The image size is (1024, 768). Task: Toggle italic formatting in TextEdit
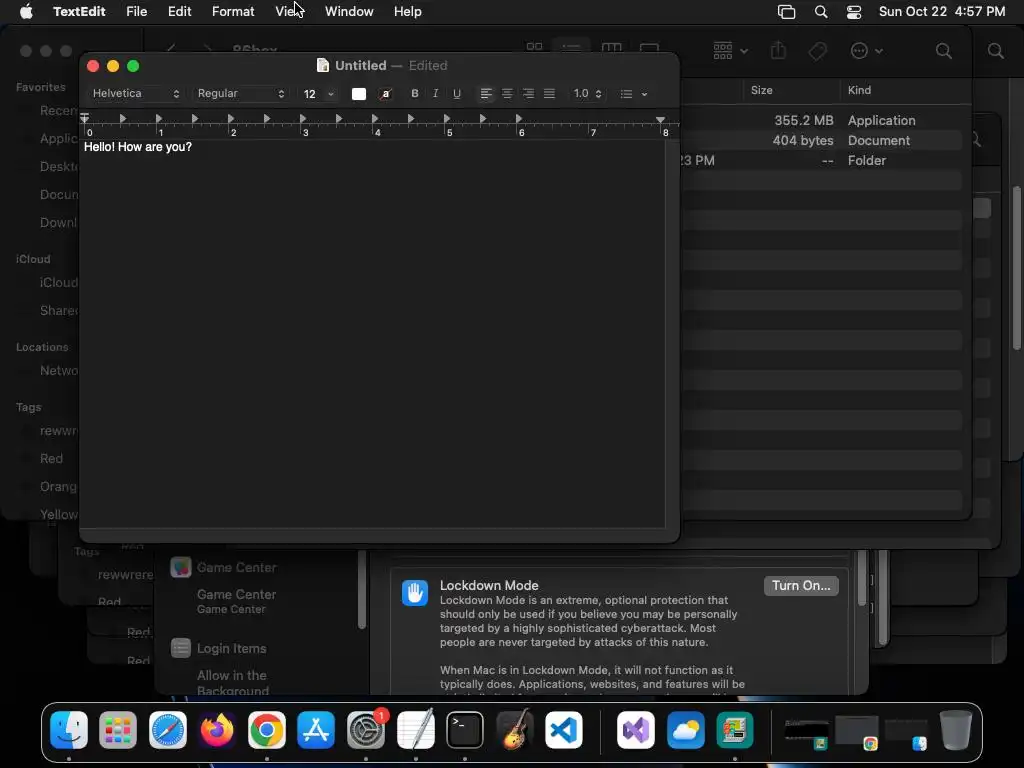435,93
